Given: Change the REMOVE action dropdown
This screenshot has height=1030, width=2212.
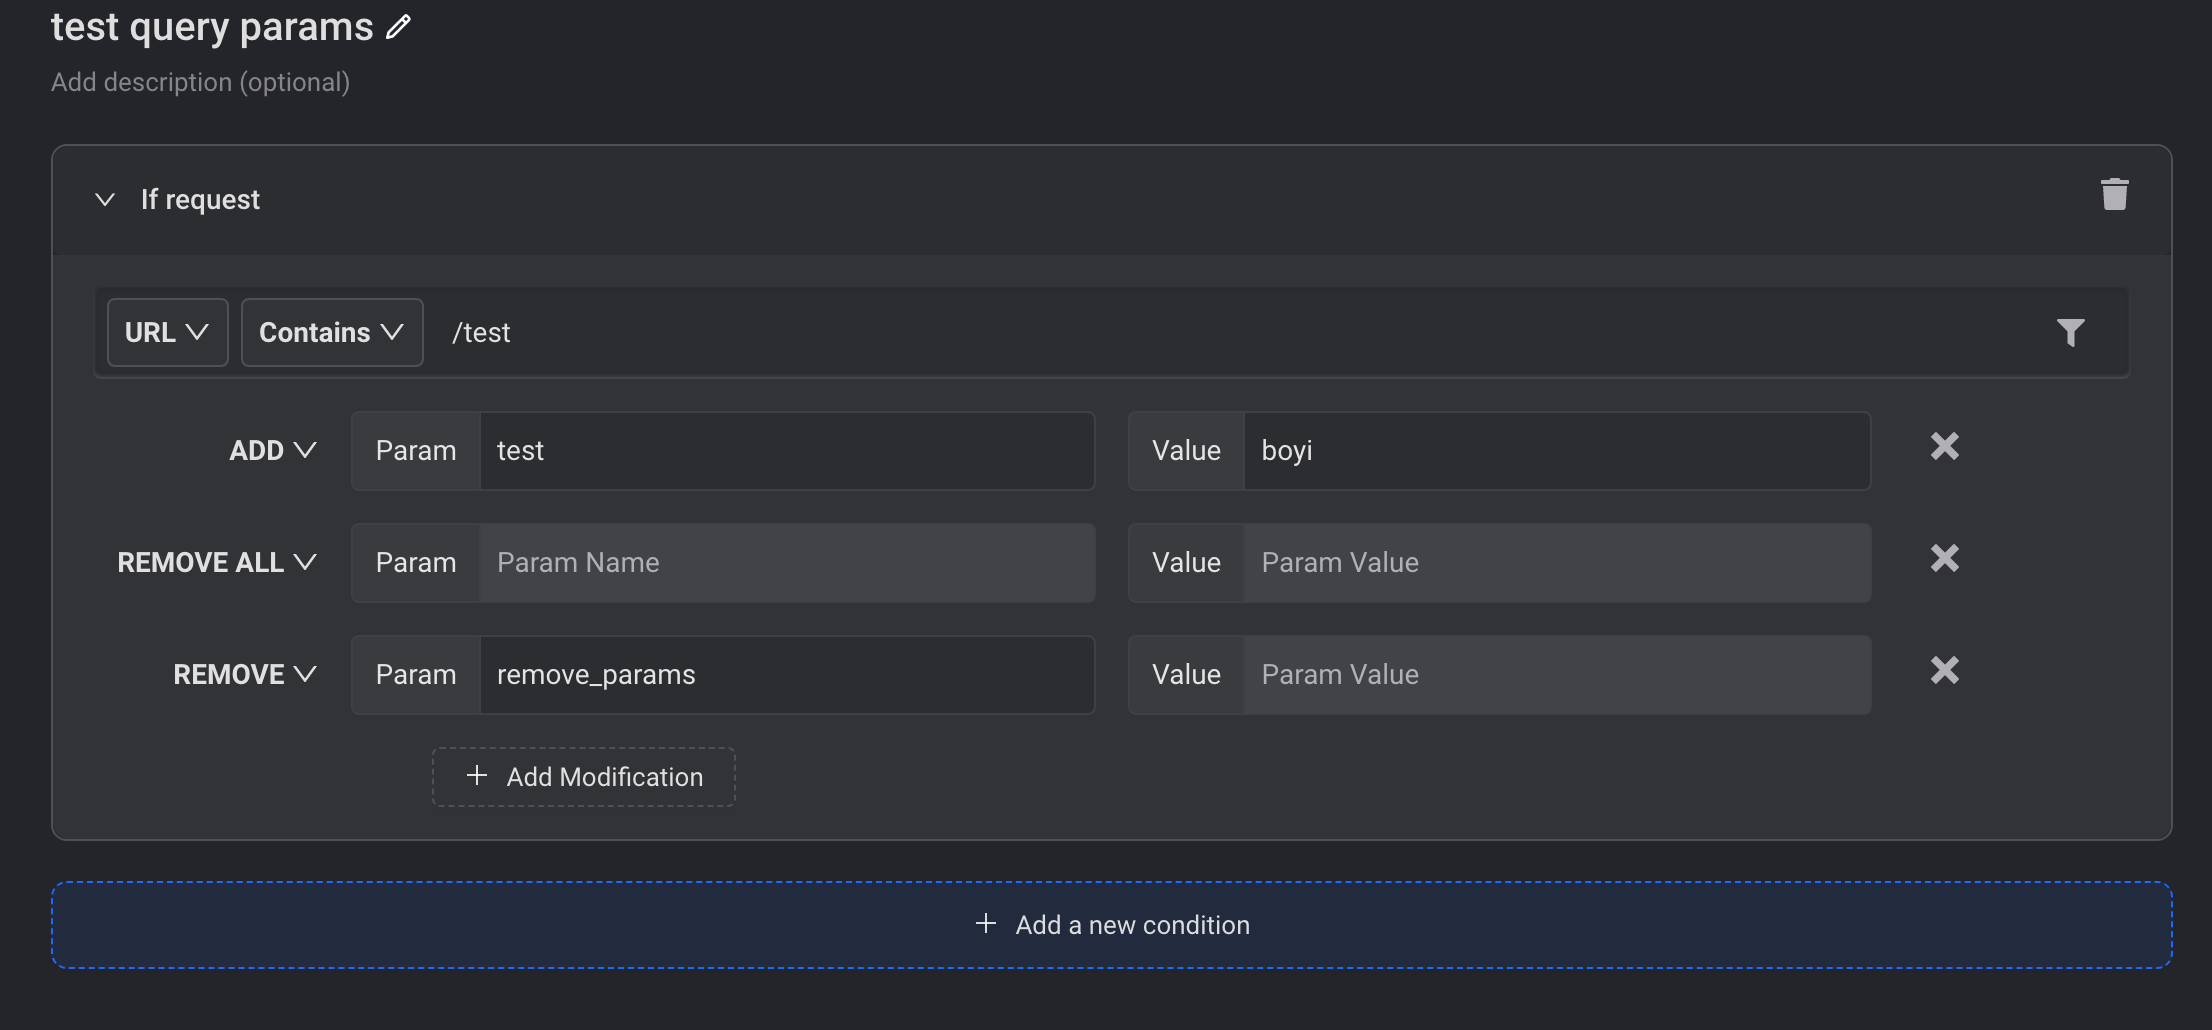Looking at the screenshot, I should (x=245, y=675).
